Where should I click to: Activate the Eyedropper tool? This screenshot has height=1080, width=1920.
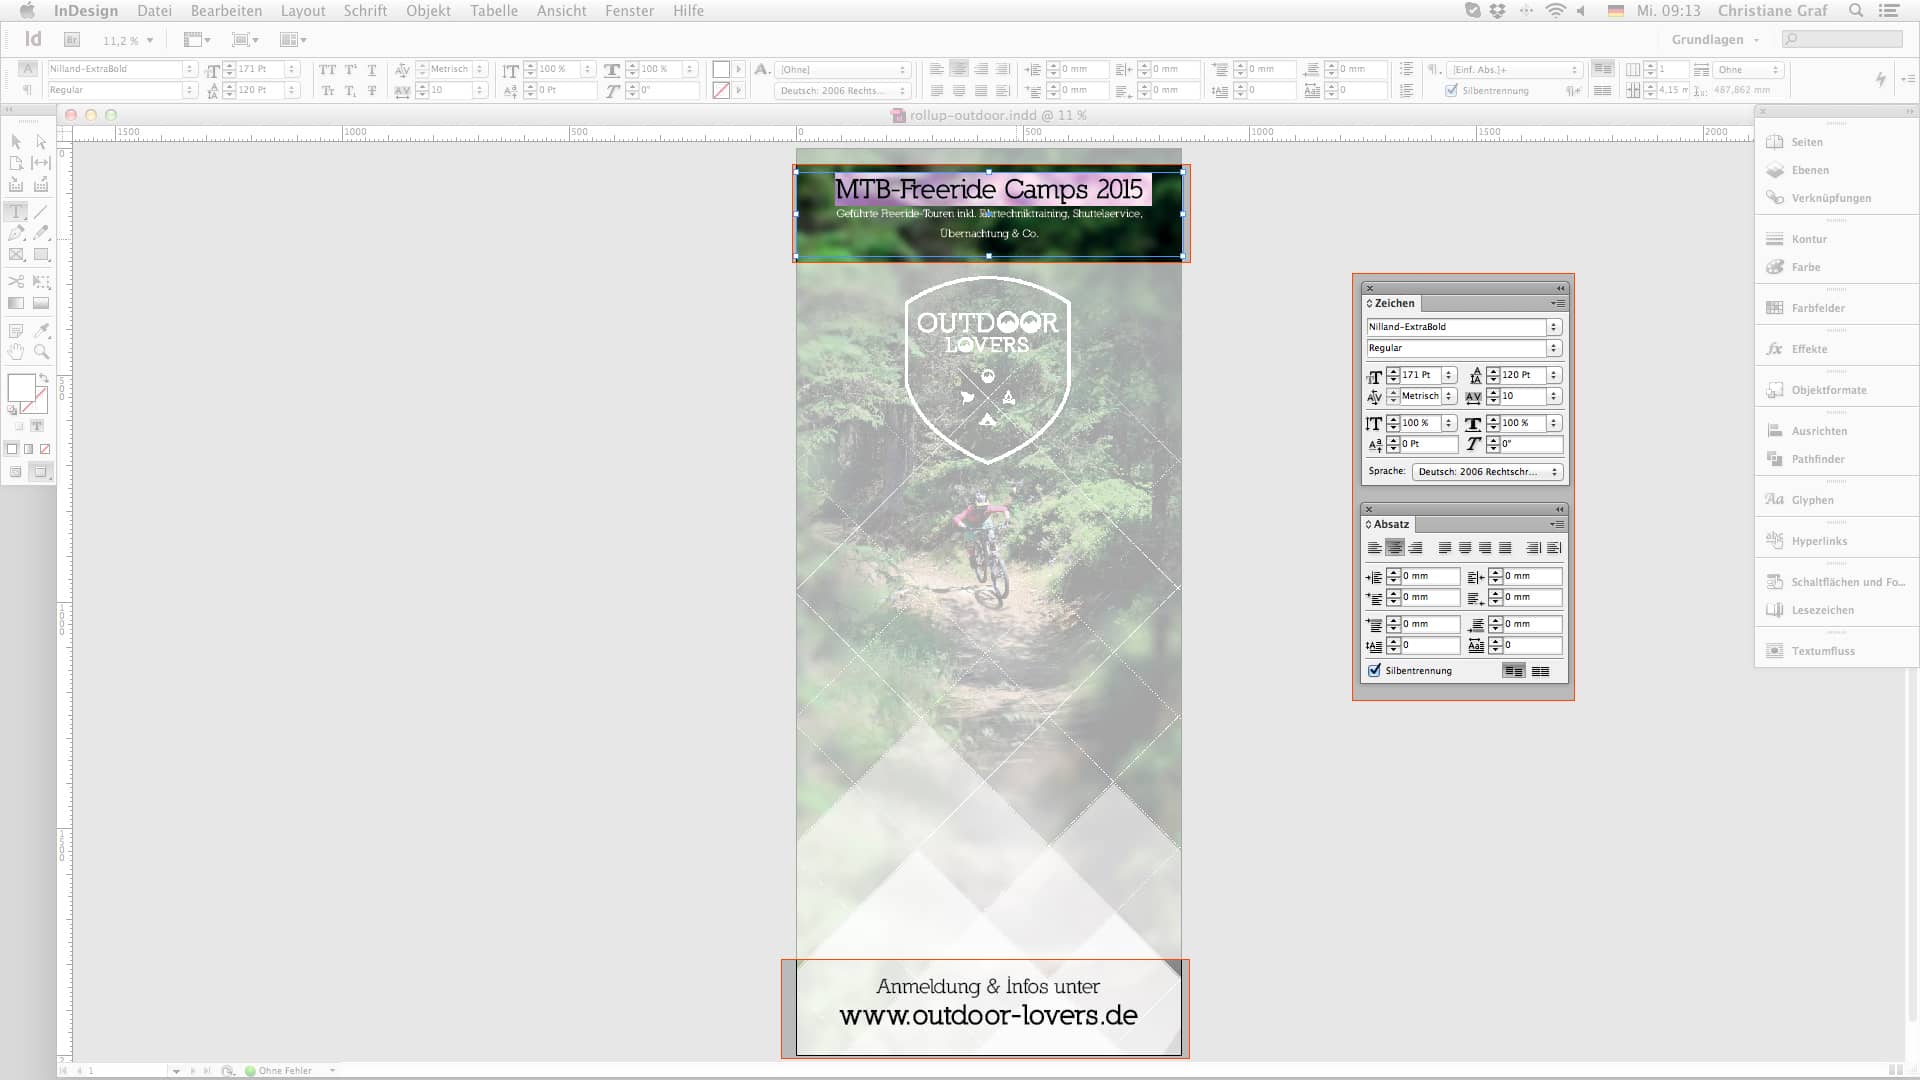[41, 330]
